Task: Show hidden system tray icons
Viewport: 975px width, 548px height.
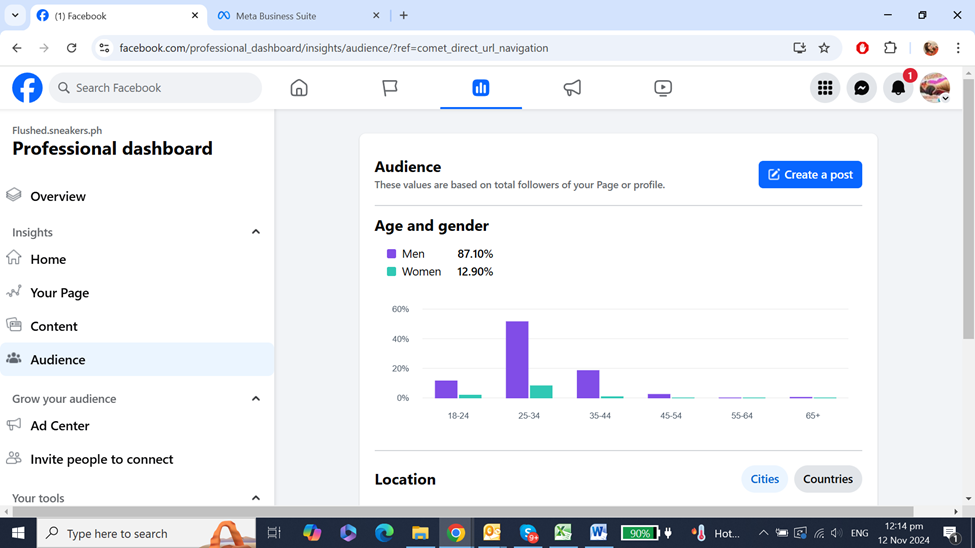Action: click(763, 533)
